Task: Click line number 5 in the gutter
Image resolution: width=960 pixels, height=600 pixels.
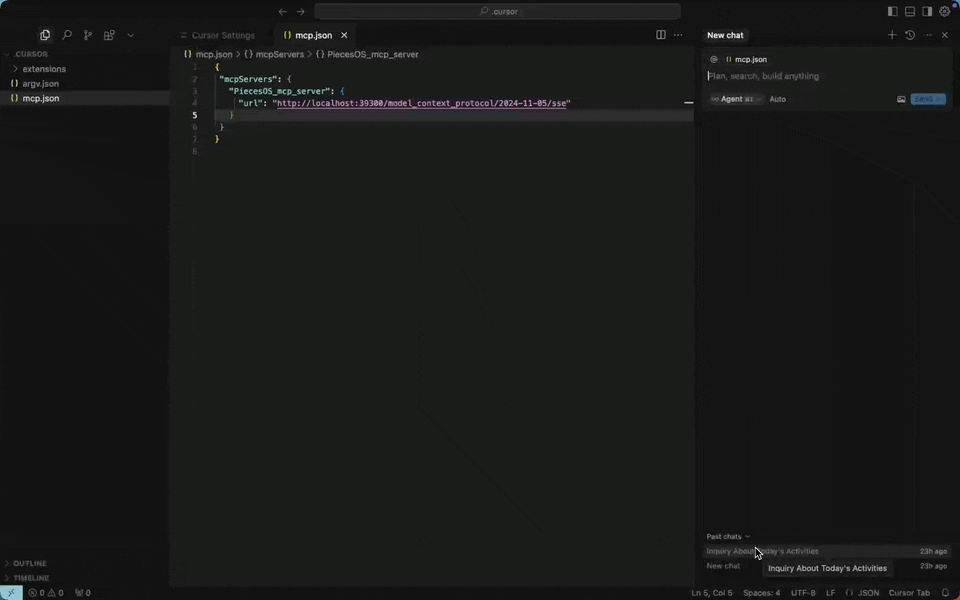Action: 195,115
